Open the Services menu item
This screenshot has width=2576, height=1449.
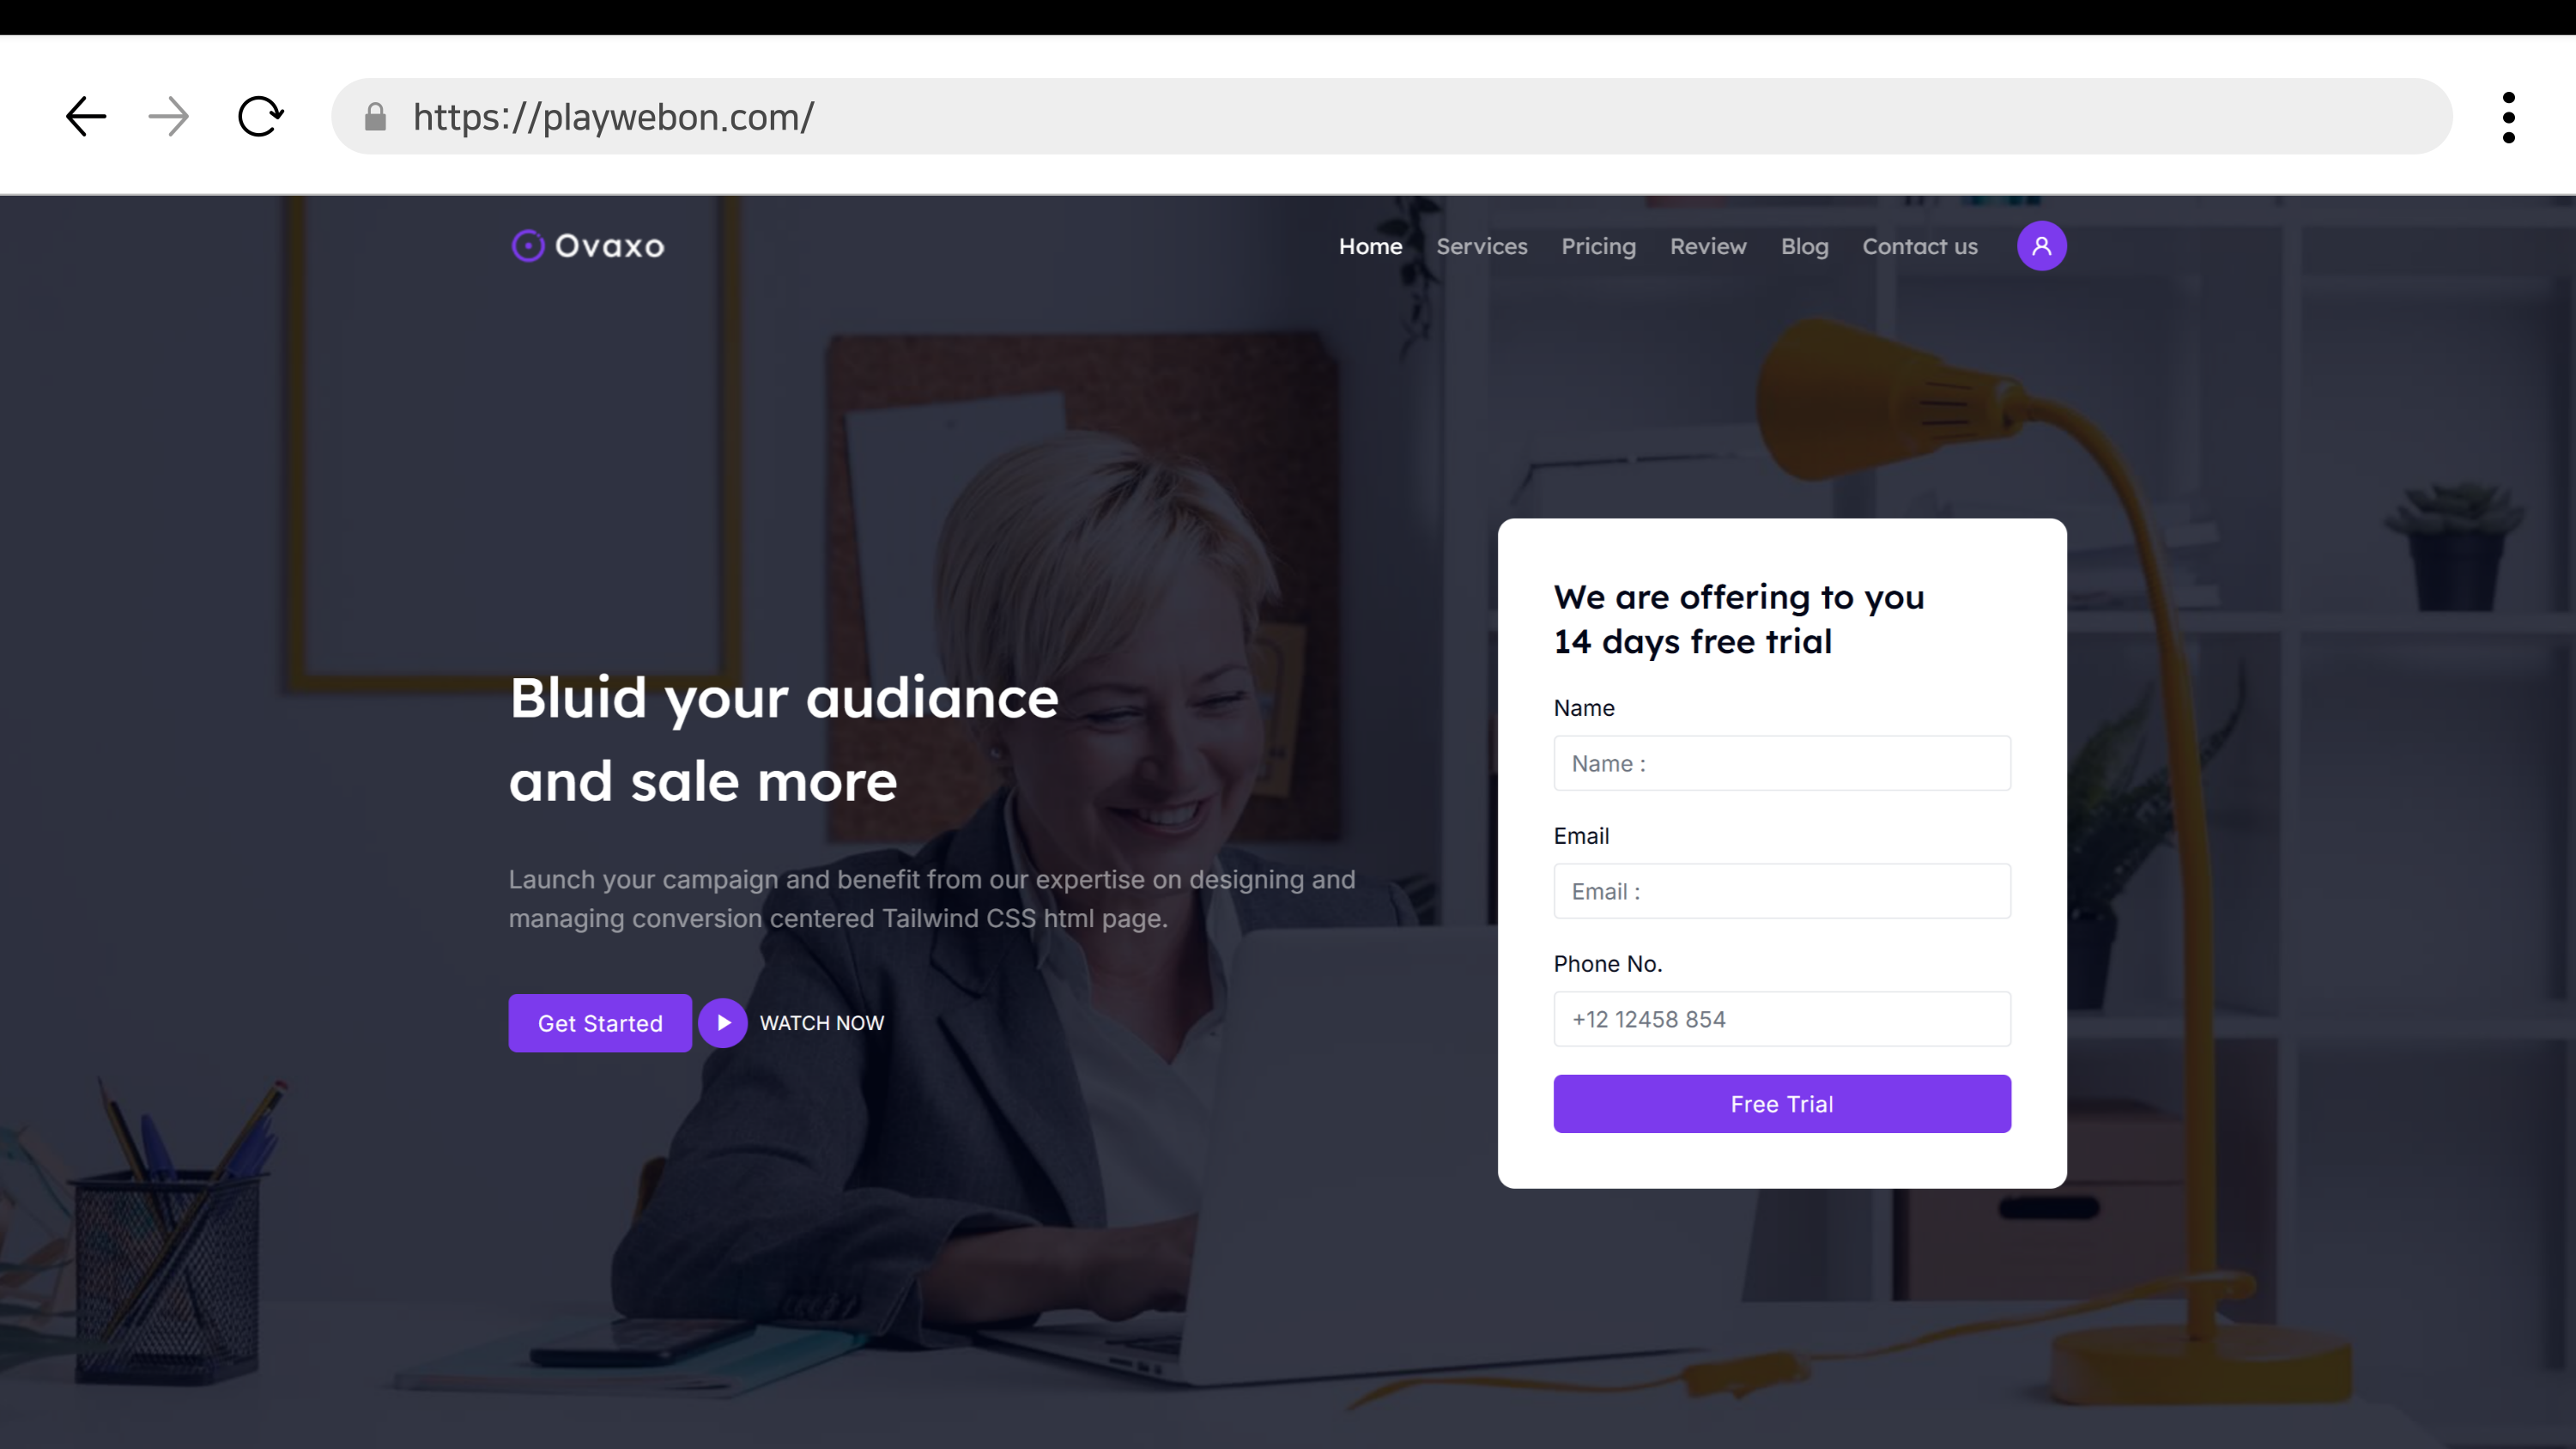pyautogui.click(x=1481, y=247)
